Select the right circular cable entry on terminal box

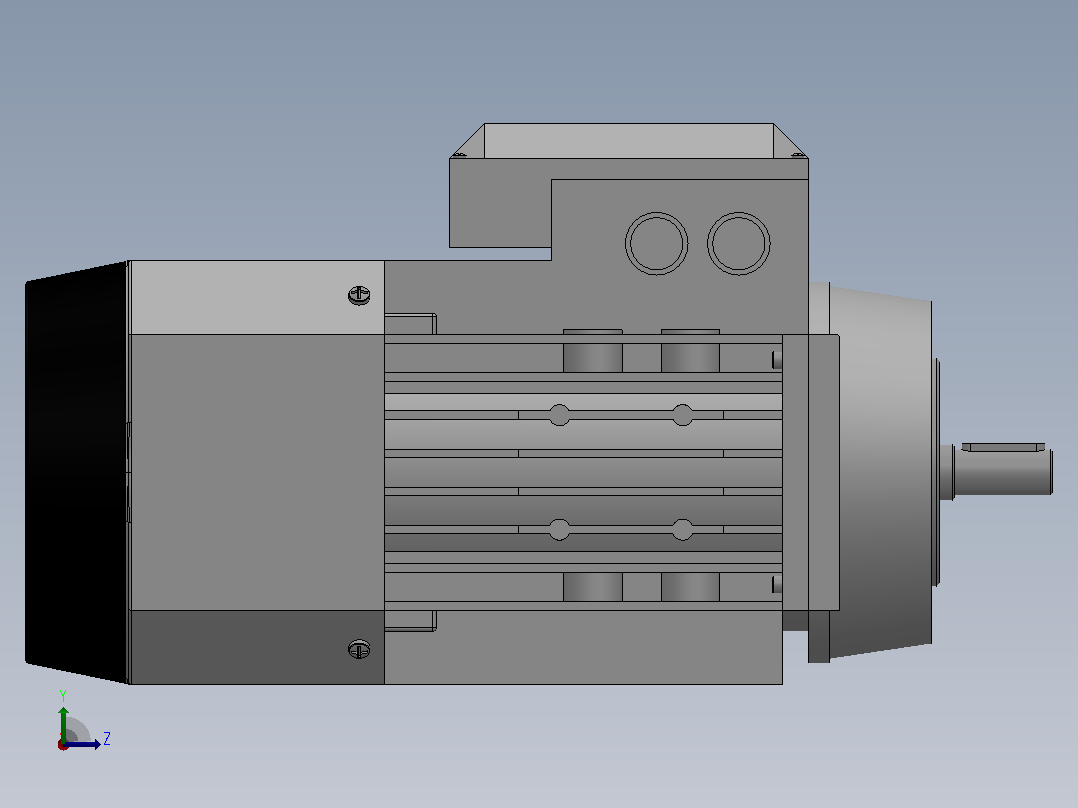tap(738, 243)
